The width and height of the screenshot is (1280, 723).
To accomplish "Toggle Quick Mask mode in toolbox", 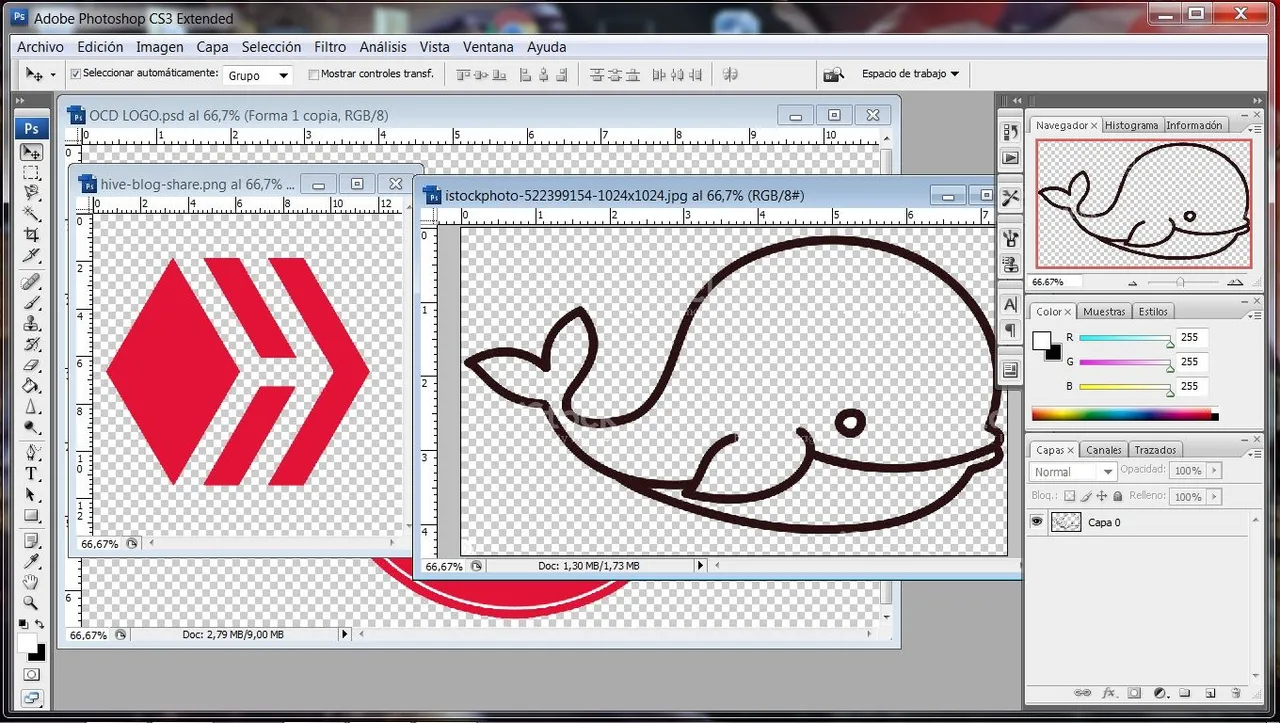I will point(32,675).
